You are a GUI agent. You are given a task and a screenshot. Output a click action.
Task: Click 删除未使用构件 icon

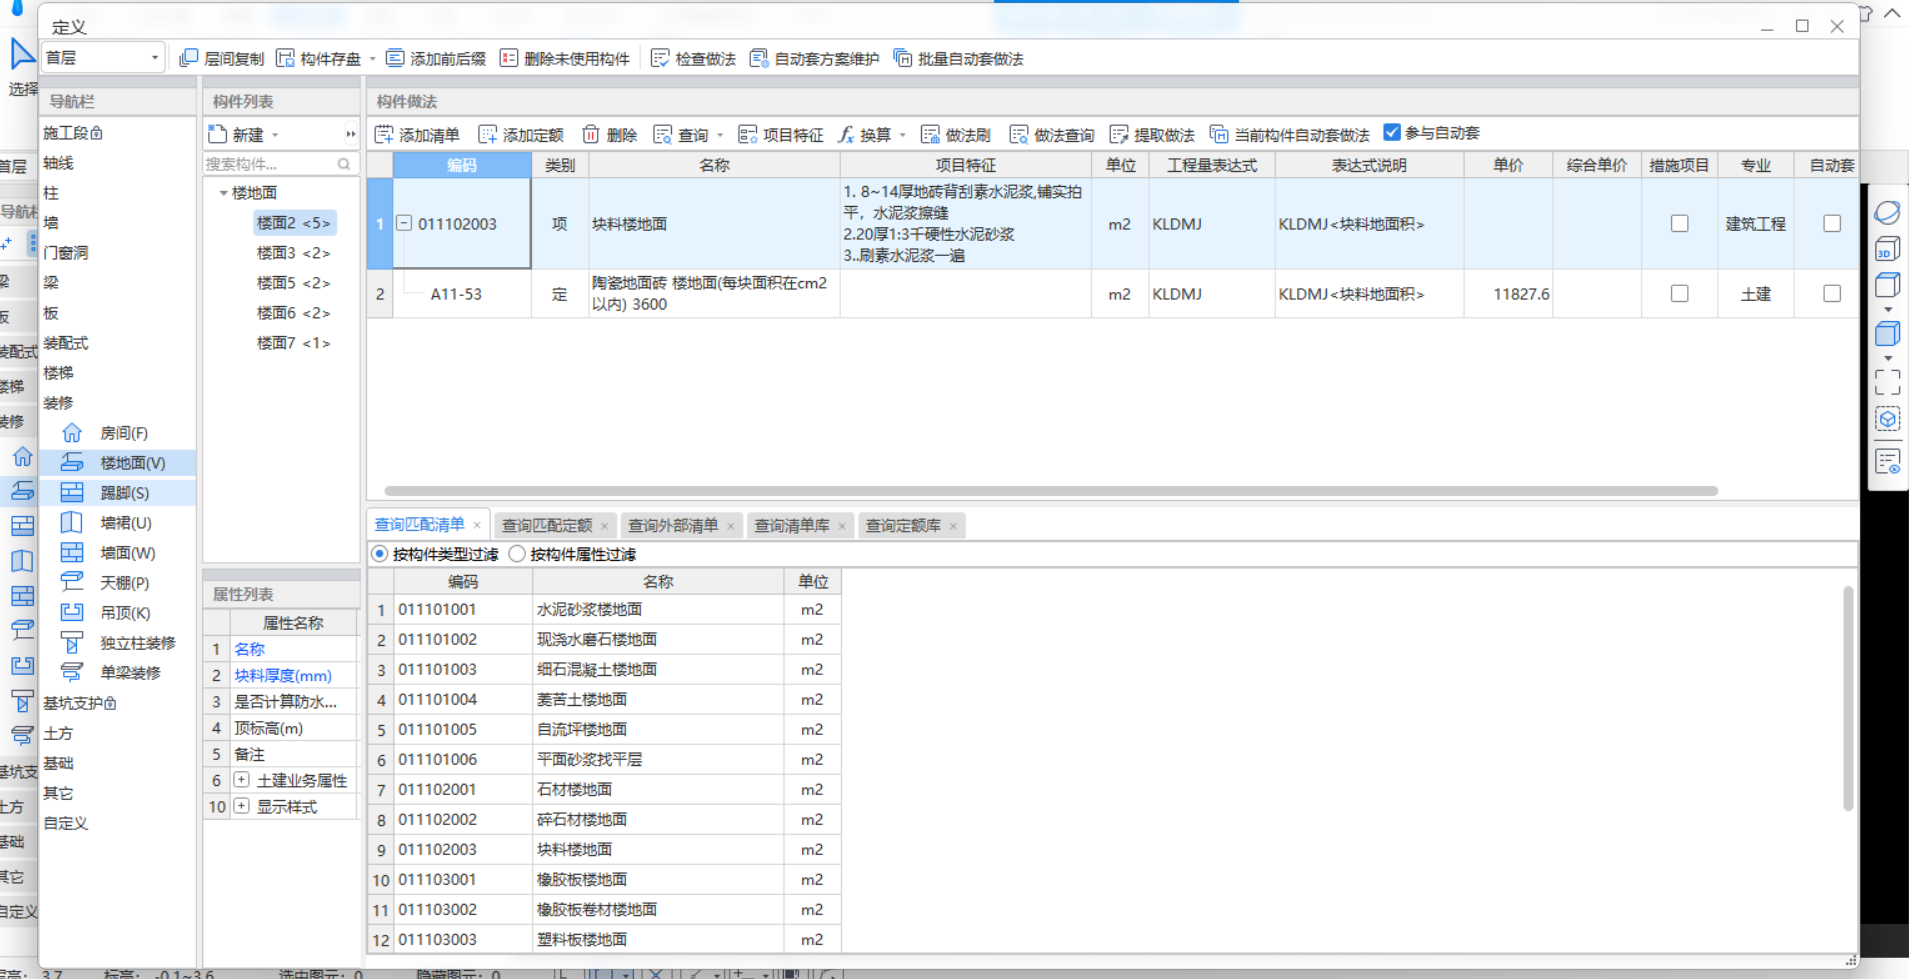coord(509,58)
